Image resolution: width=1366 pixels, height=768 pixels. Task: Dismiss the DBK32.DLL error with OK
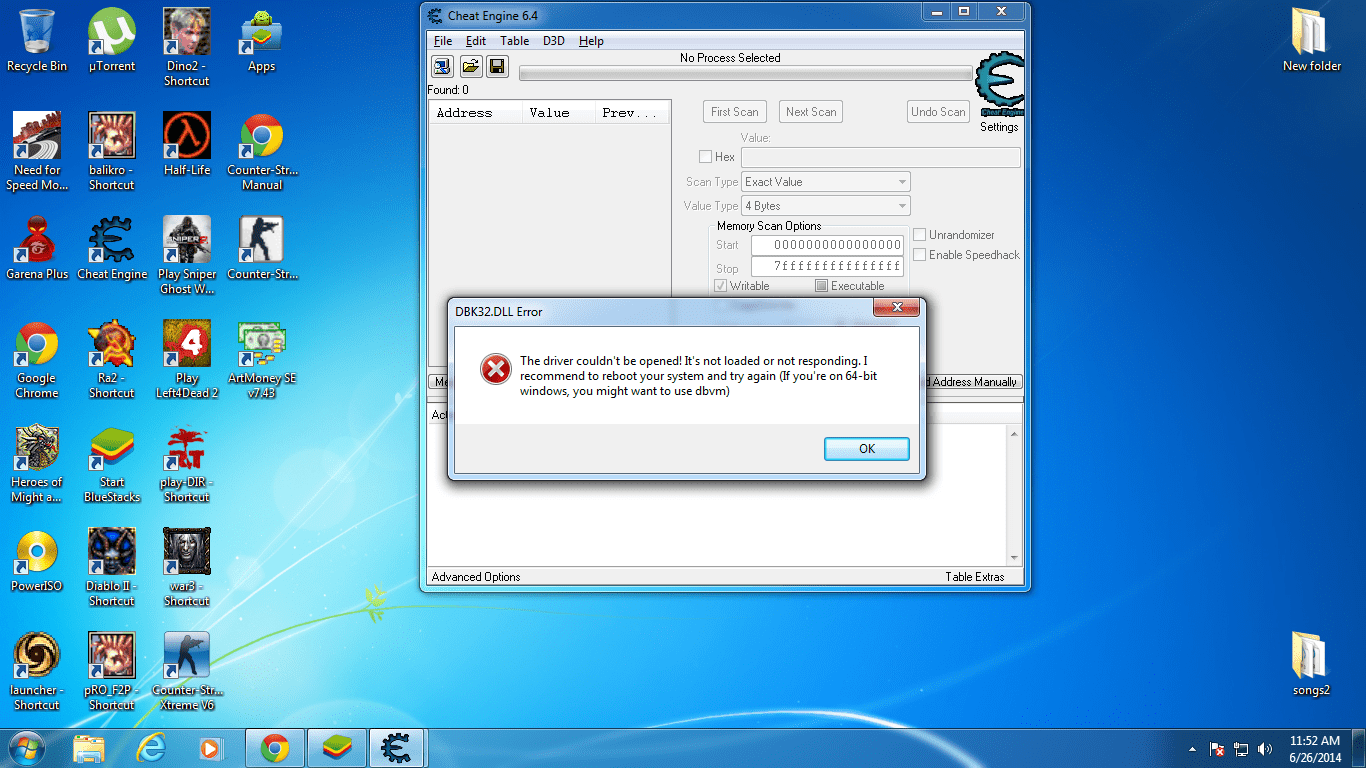(866, 448)
